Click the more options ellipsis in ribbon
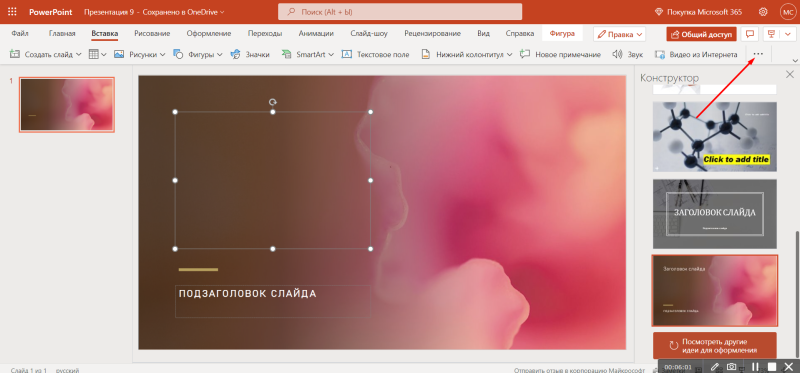Screen dimensions: 800x373 pos(758,54)
